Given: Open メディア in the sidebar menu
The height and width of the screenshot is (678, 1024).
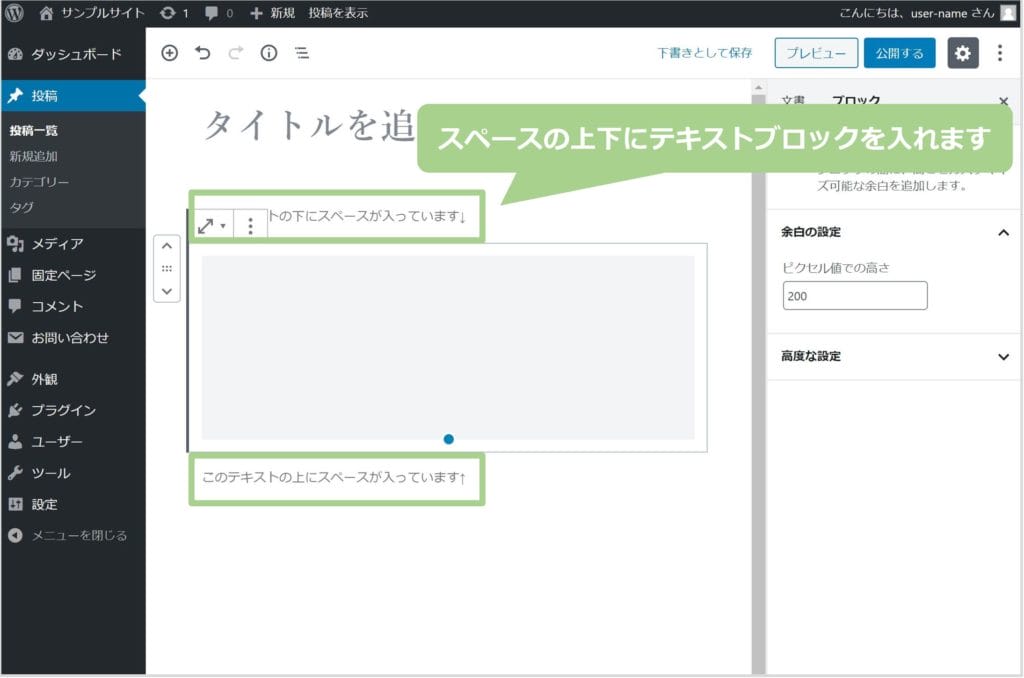Looking at the screenshot, I should click(57, 244).
